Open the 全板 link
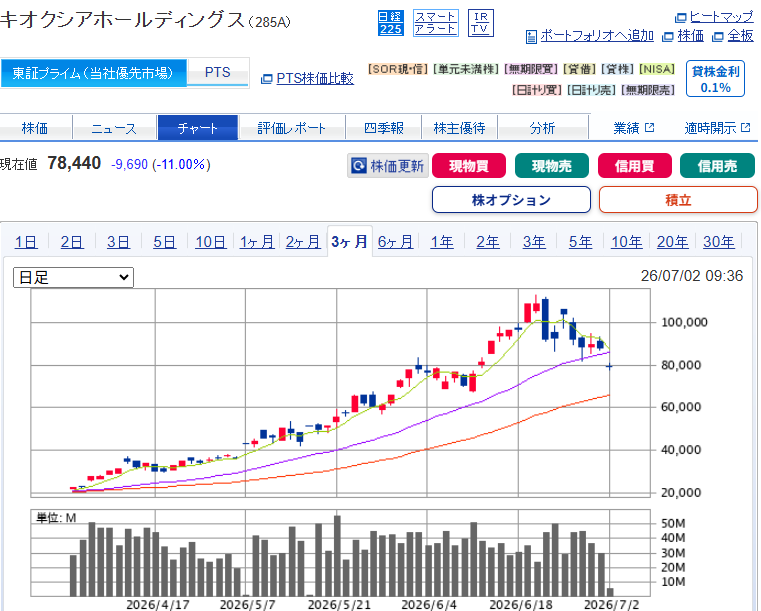Image resolution: width=761 pixels, height=611 pixels. tap(740, 36)
